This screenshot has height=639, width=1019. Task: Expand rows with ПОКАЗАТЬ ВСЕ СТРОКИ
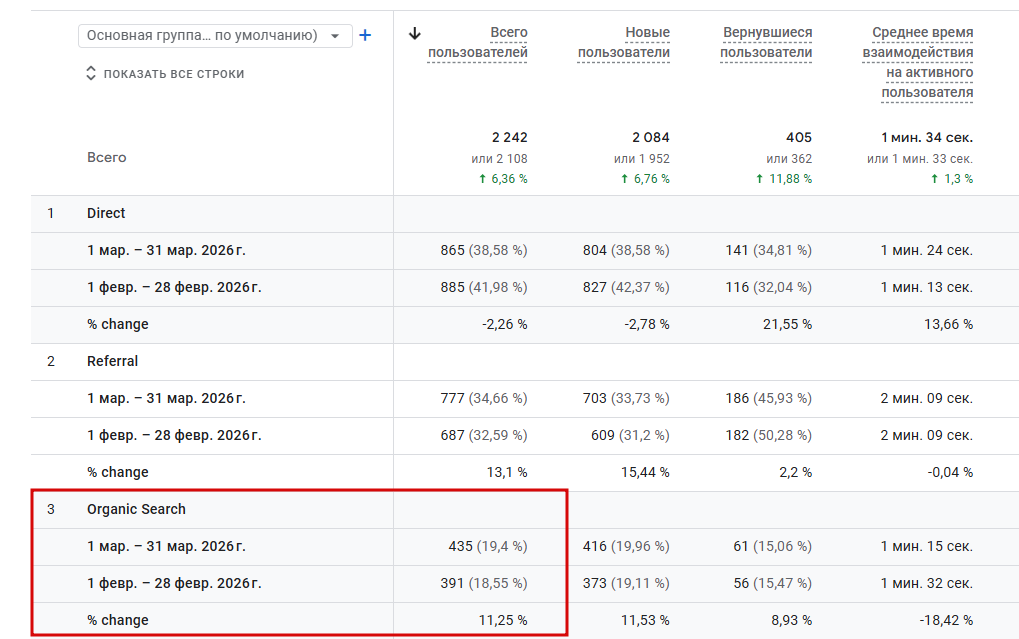pyautogui.click(x=165, y=73)
